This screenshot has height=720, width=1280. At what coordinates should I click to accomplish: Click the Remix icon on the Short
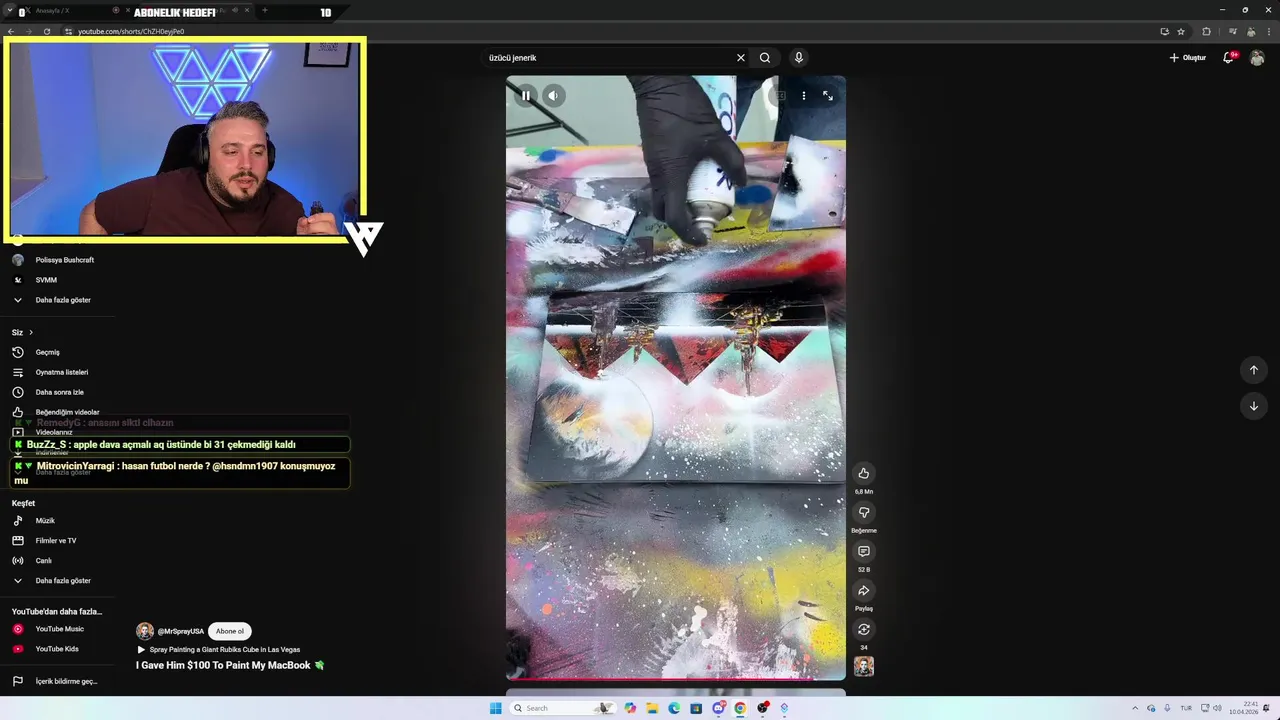point(864,629)
